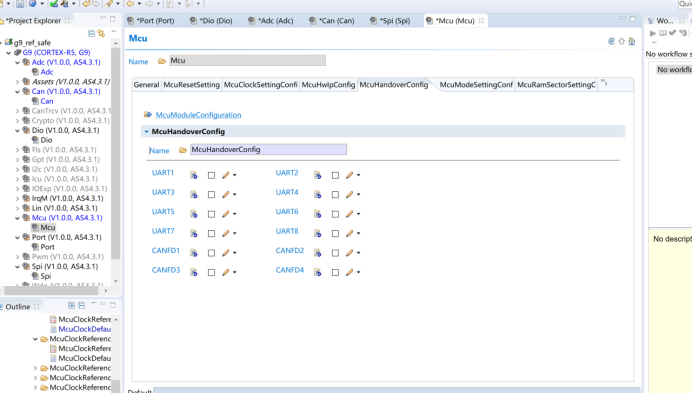Enable the CANFD2 checkbox
This screenshot has width=693, height=394.
coord(335,253)
